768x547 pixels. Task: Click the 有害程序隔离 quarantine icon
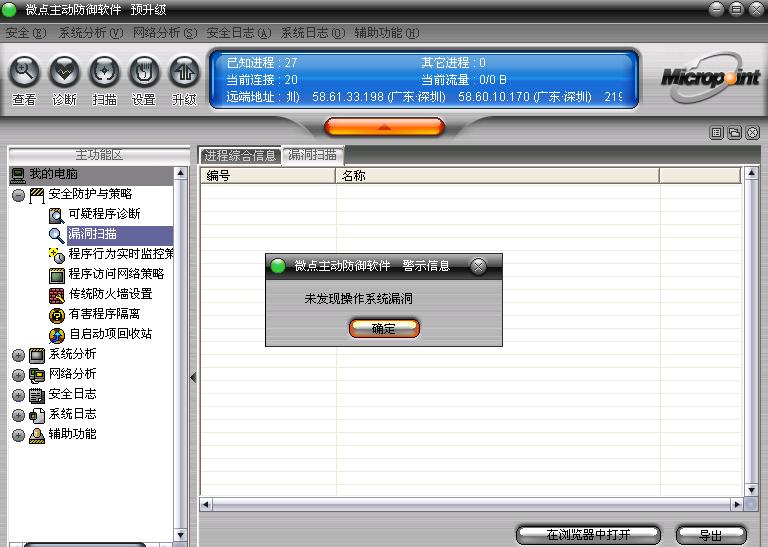[x=56, y=315]
